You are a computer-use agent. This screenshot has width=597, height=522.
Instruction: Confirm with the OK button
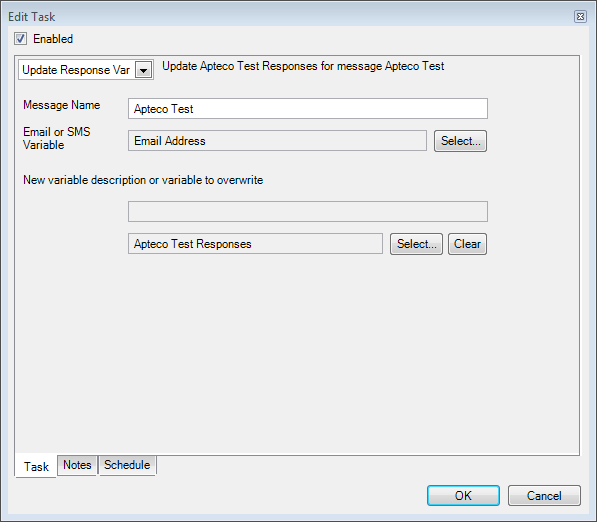tap(463, 496)
